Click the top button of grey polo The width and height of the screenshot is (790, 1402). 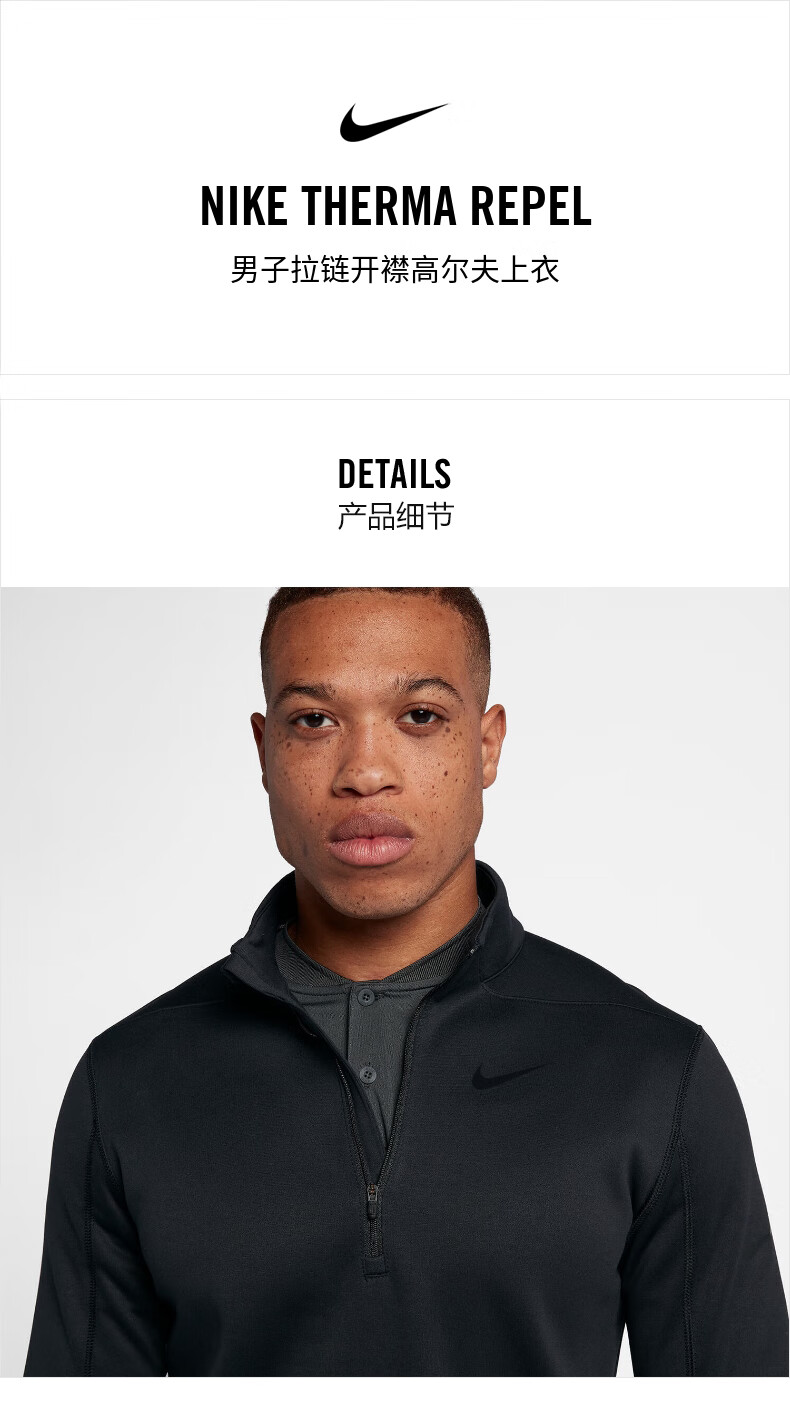point(366,996)
